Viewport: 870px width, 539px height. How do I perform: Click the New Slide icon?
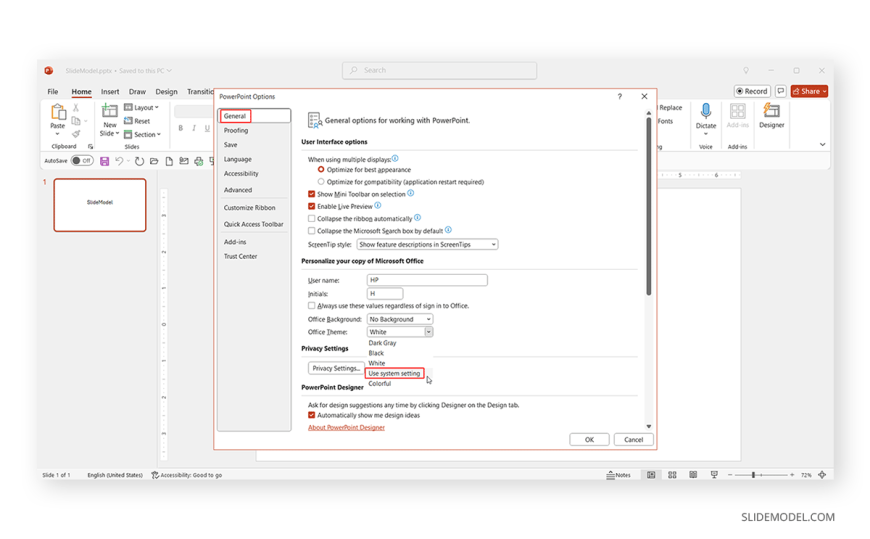pos(109,112)
